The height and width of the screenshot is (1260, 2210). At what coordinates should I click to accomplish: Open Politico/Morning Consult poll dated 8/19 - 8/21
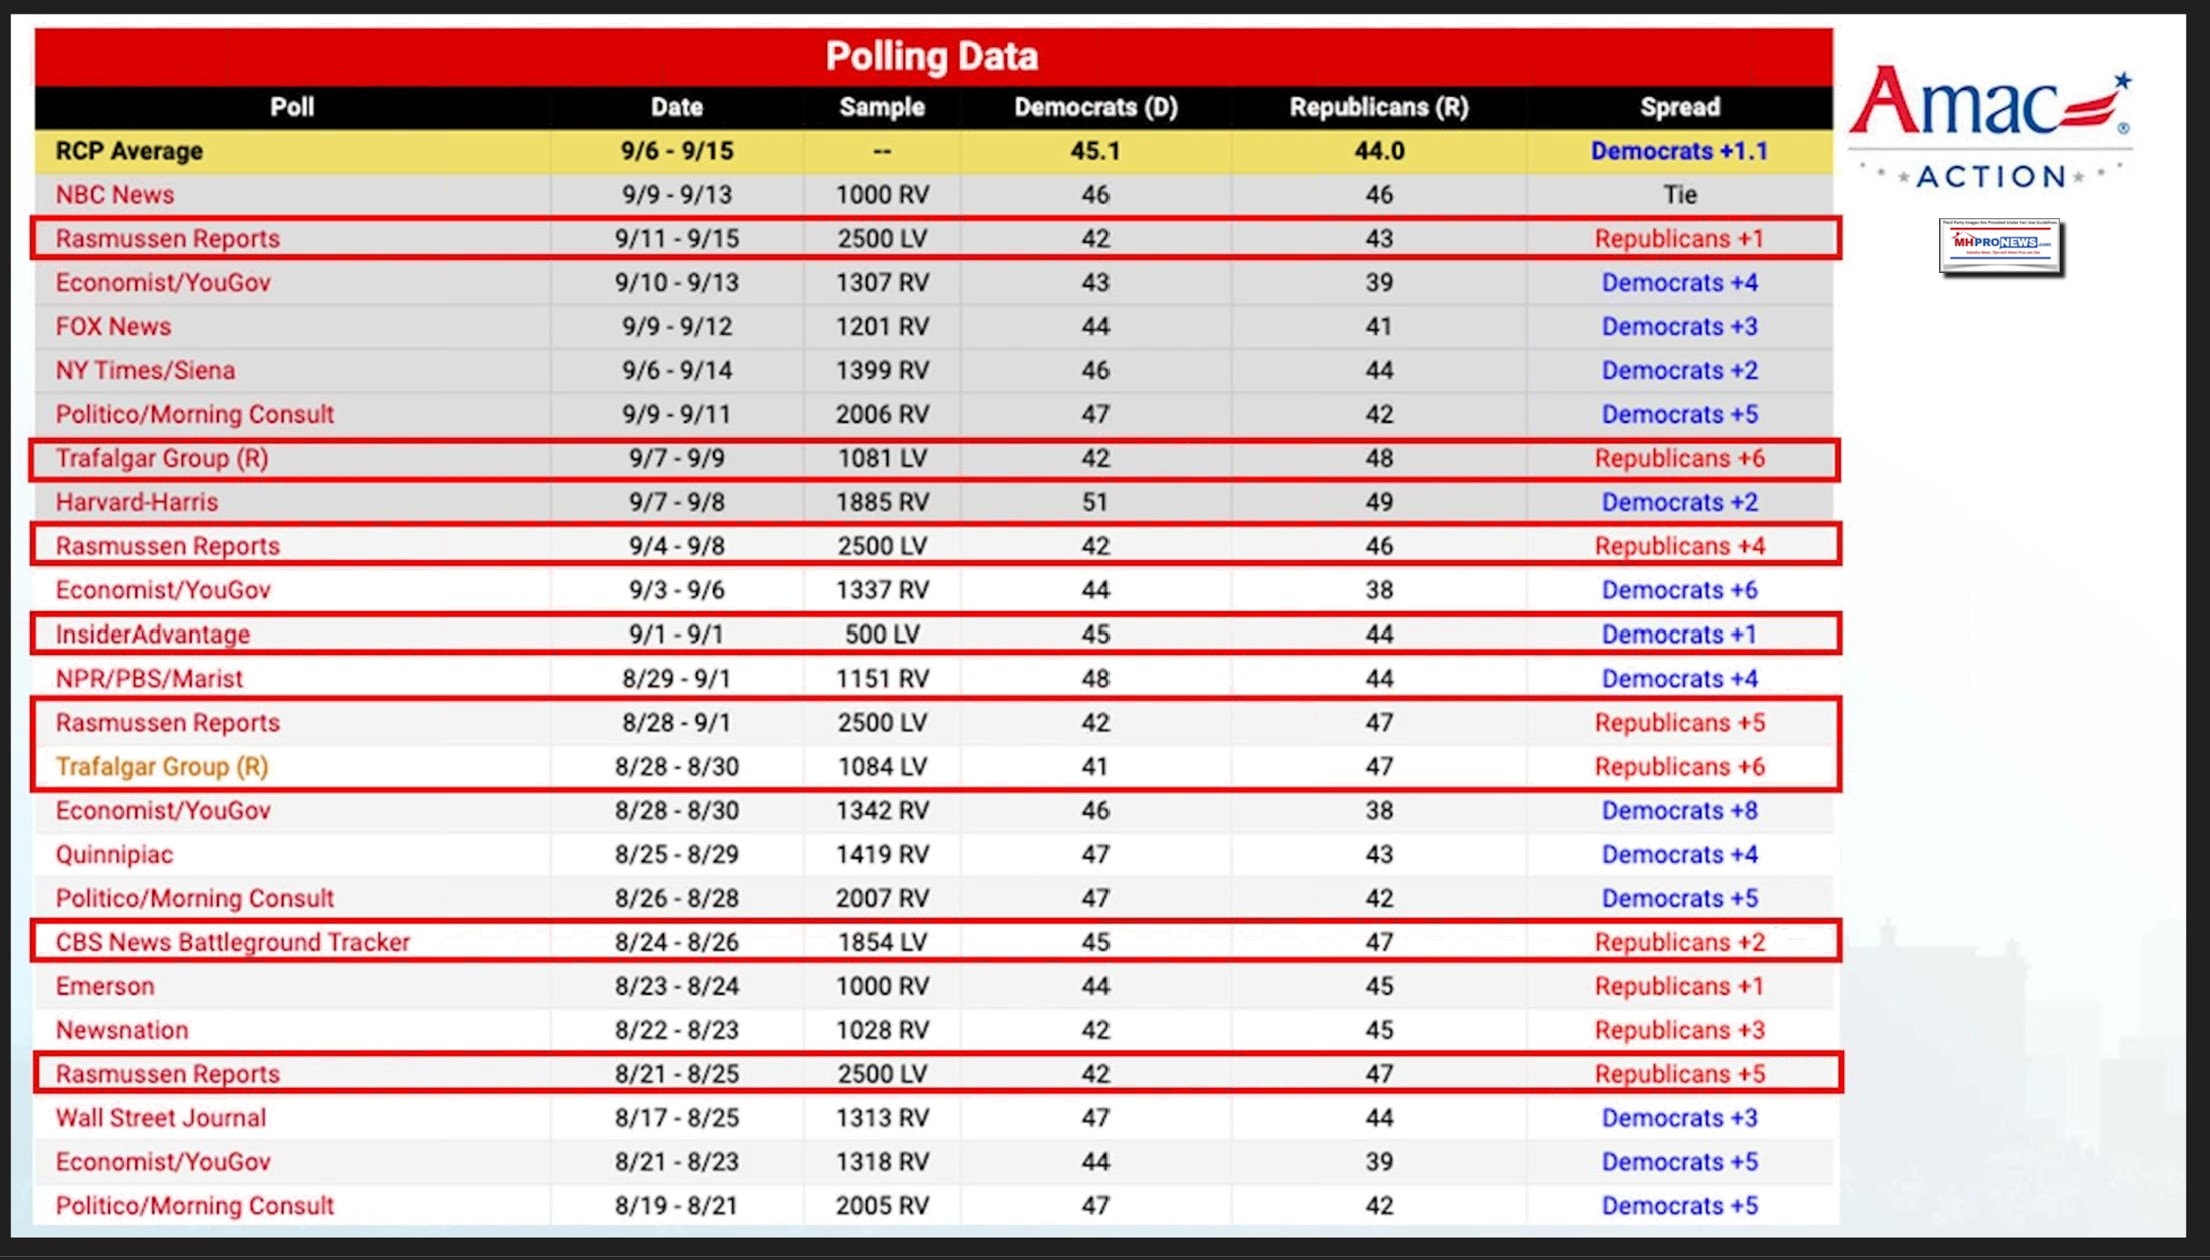pos(195,1206)
